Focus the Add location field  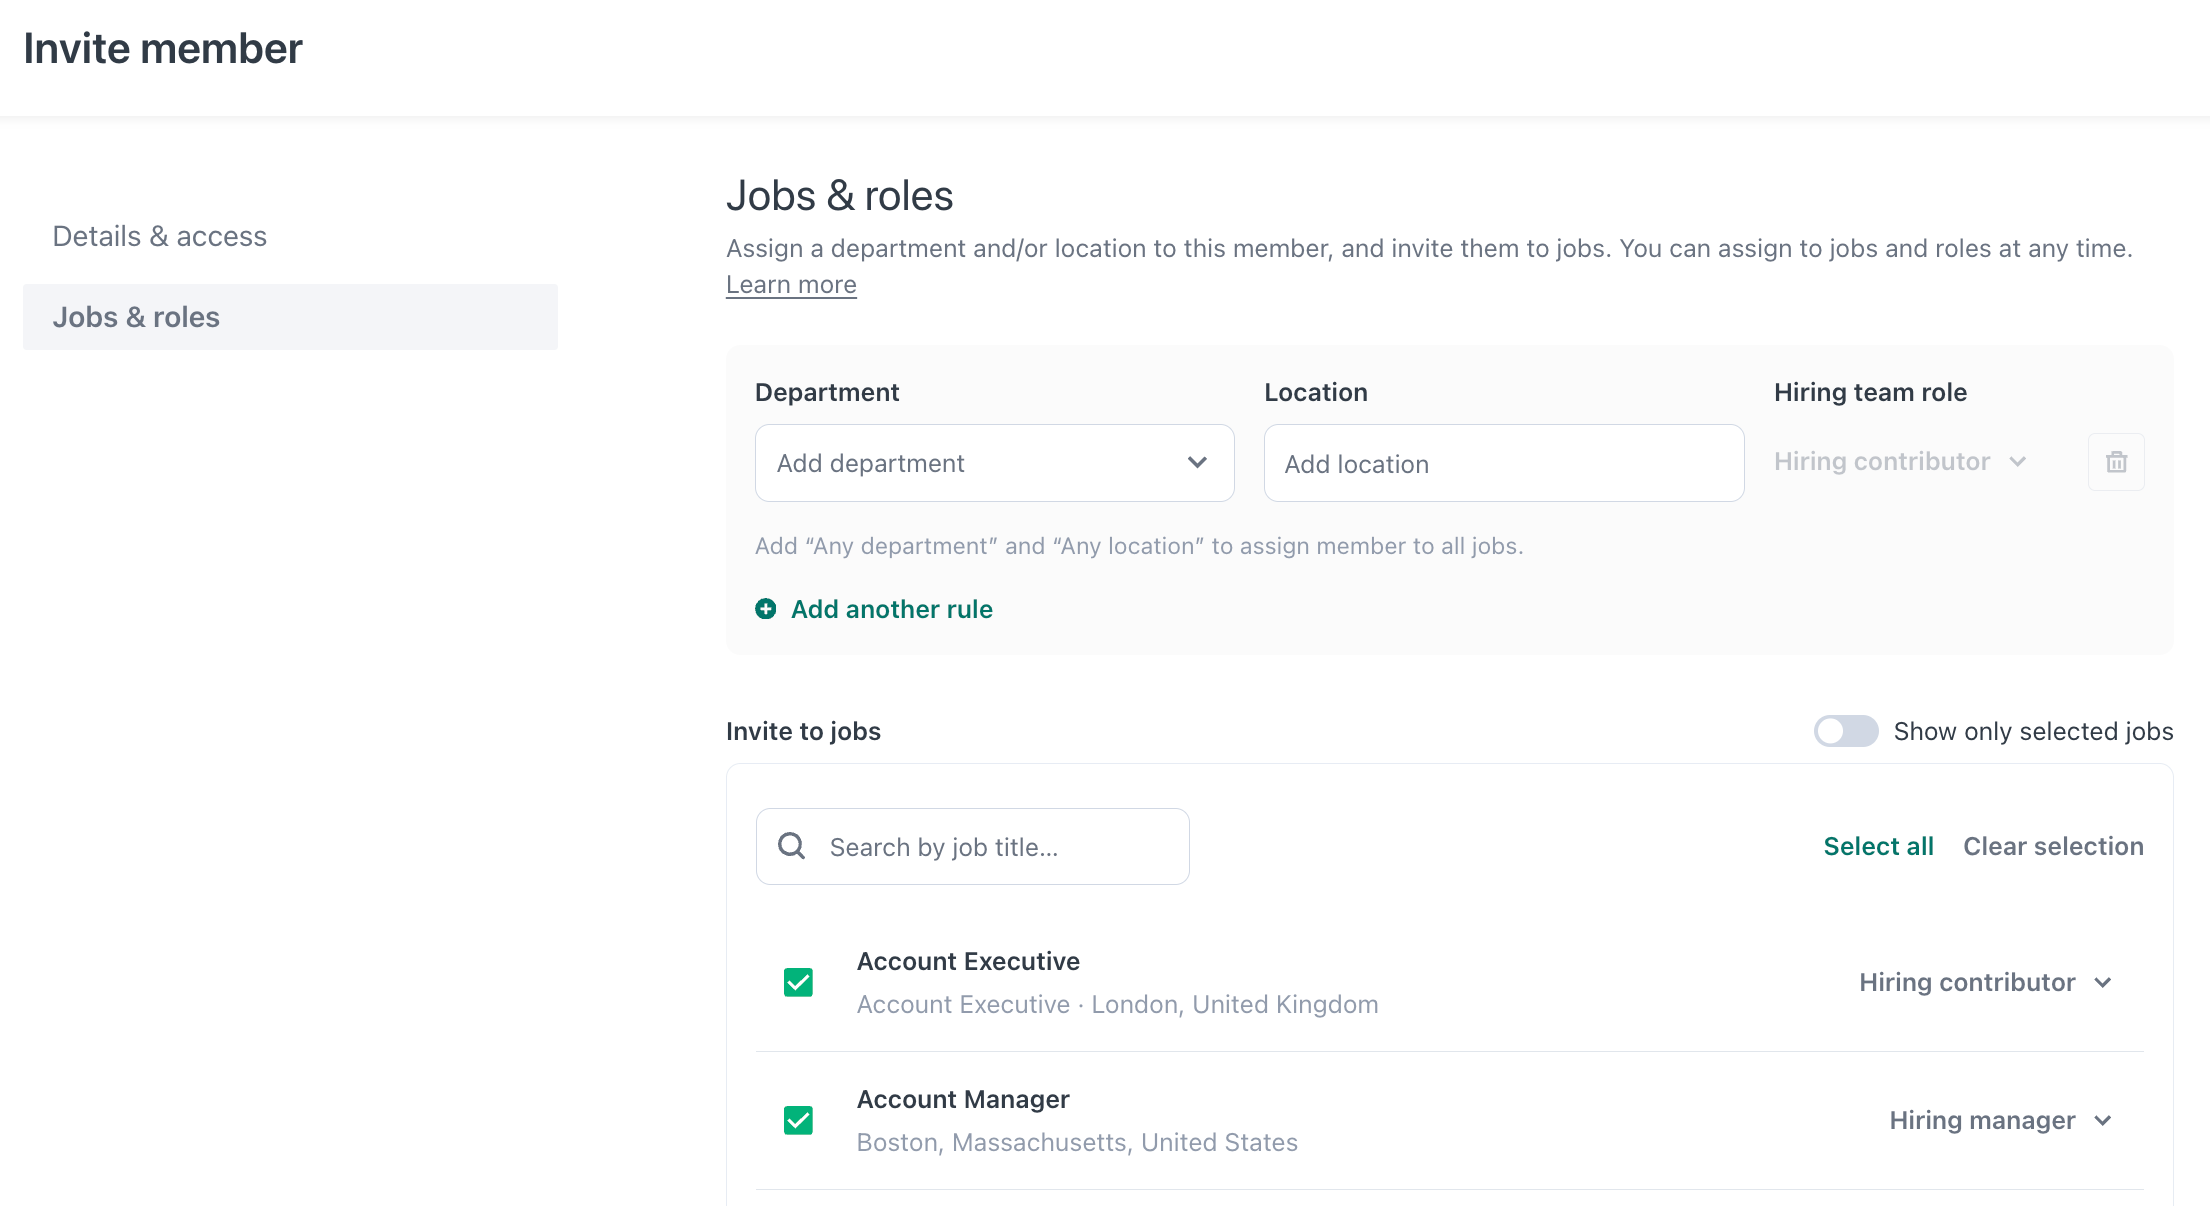pos(1503,463)
